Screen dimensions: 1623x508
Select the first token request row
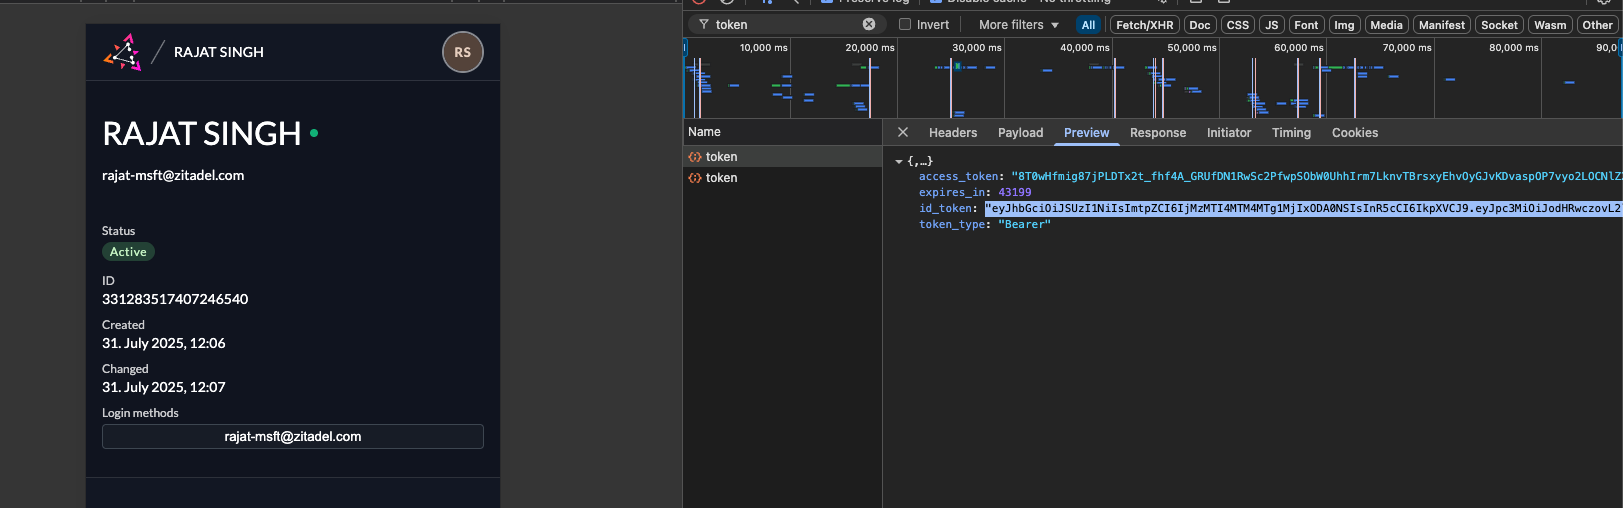(x=783, y=157)
